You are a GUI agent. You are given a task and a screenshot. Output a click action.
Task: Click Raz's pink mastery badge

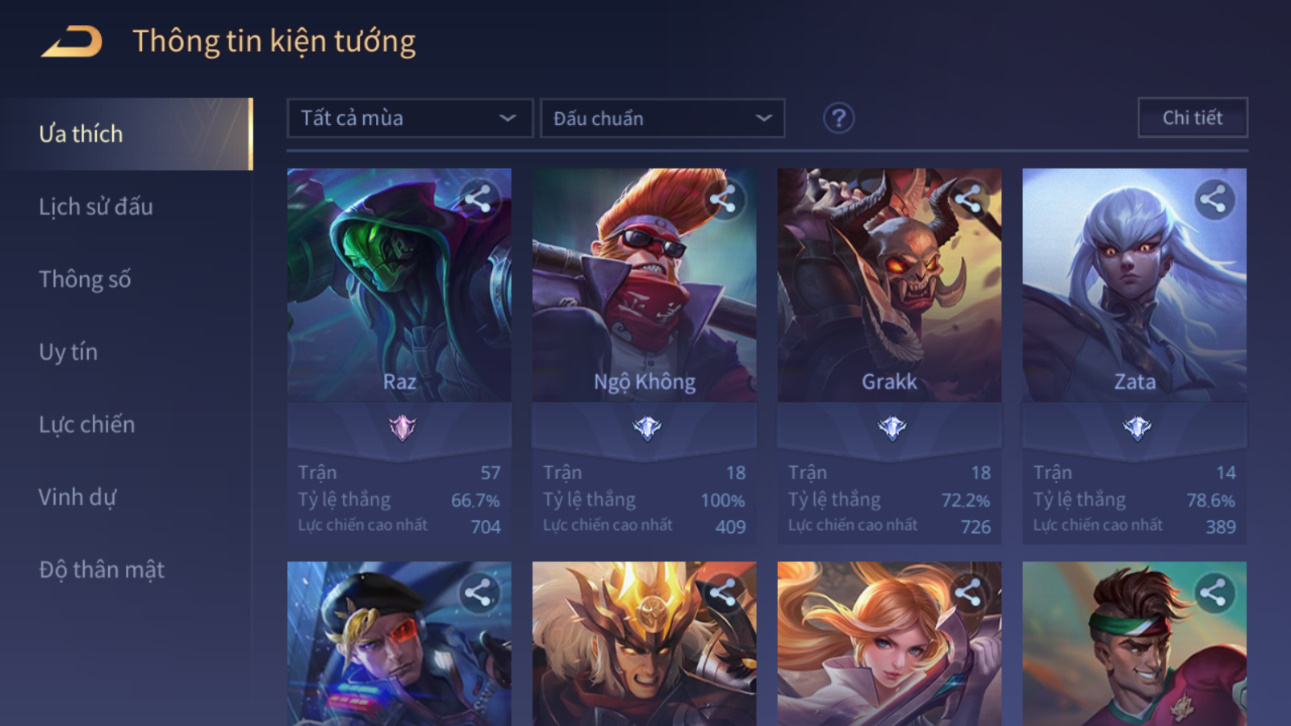pyautogui.click(x=401, y=428)
